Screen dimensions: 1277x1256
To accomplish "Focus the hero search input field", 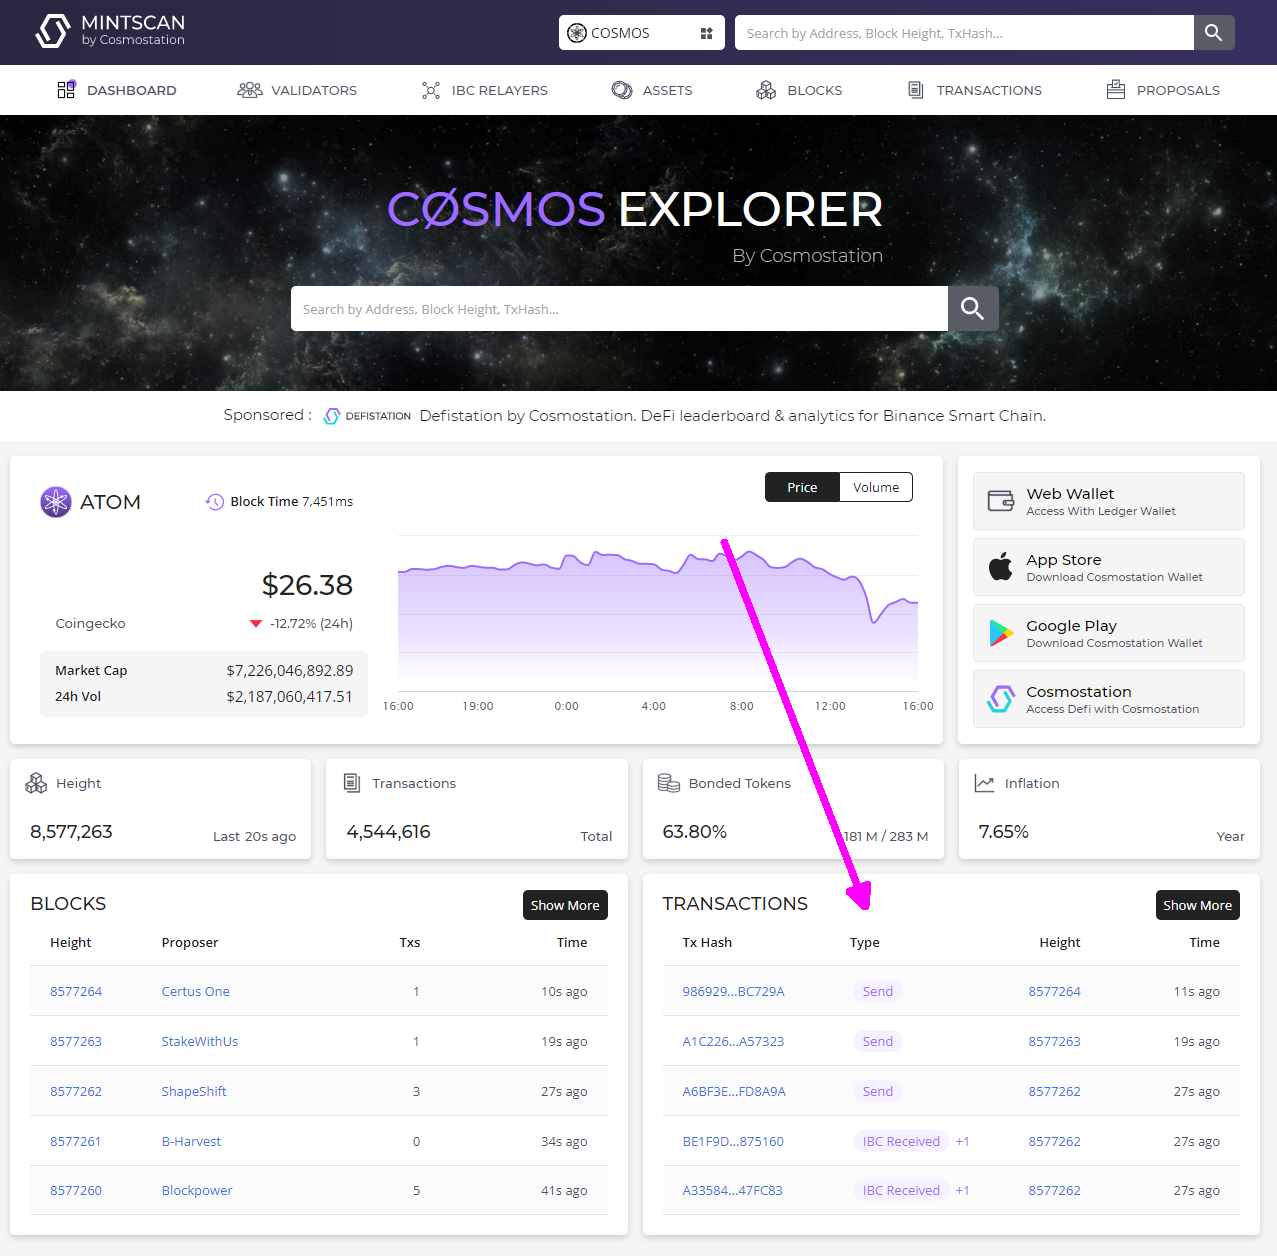I will [x=619, y=309].
